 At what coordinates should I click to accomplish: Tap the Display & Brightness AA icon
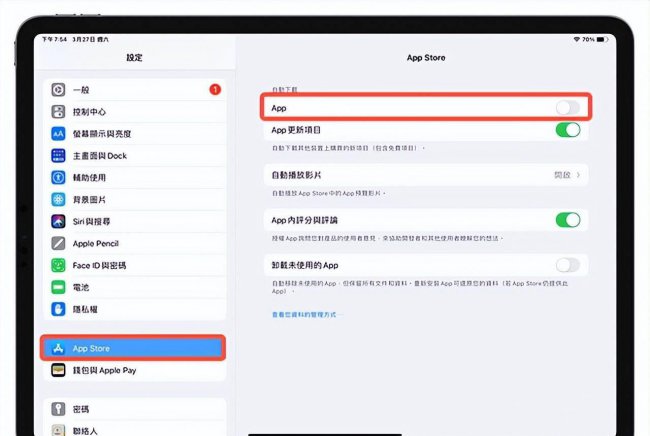pyautogui.click(x=58, y=133)
